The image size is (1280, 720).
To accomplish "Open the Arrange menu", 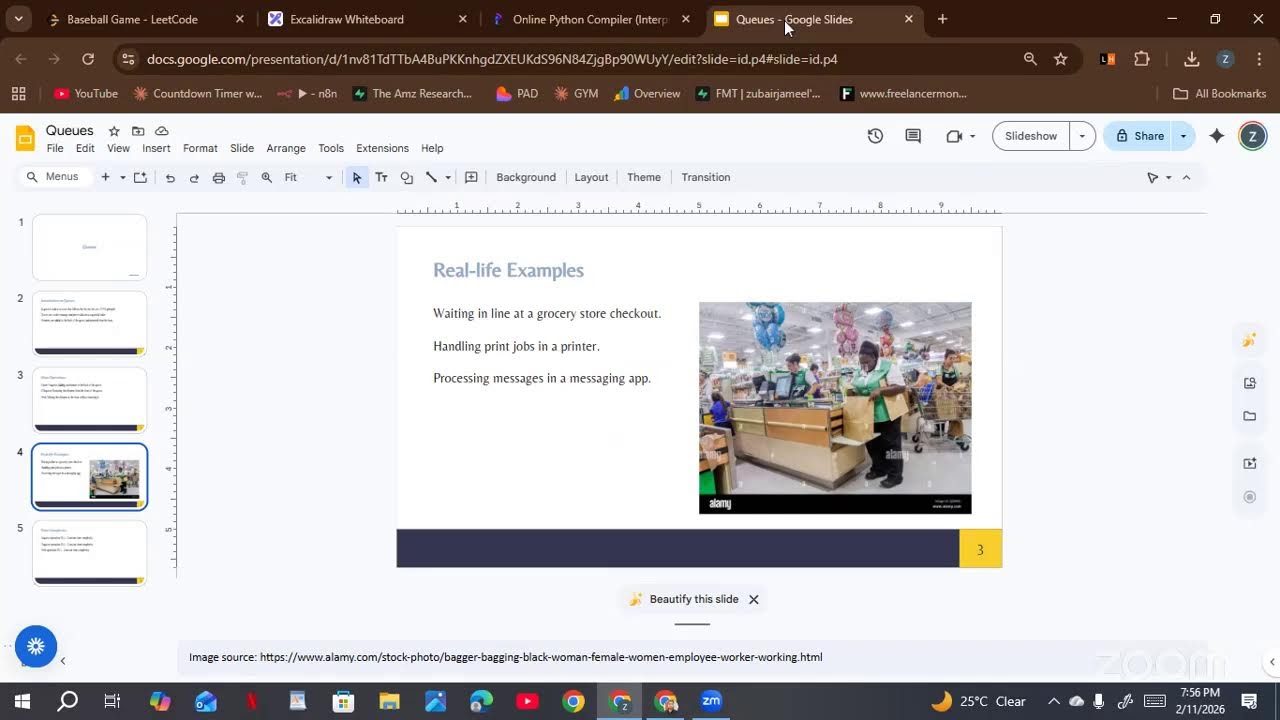I will coord(286,148).
